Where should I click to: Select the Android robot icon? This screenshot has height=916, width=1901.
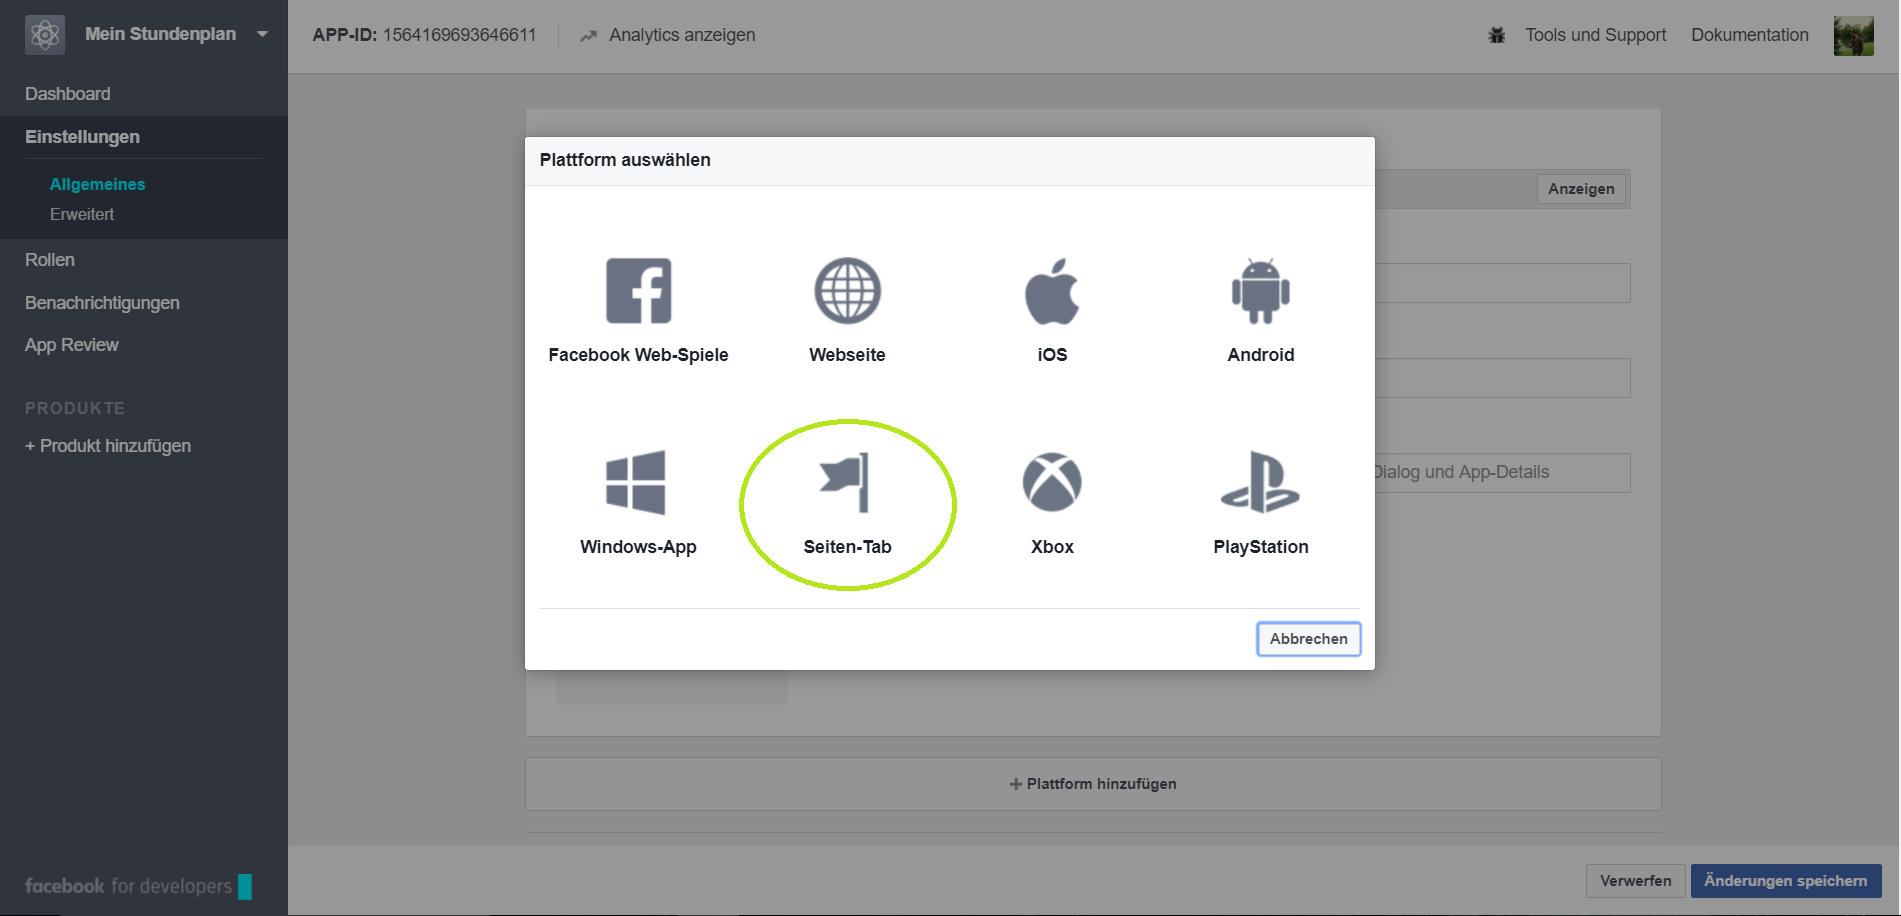point(1260,291)
